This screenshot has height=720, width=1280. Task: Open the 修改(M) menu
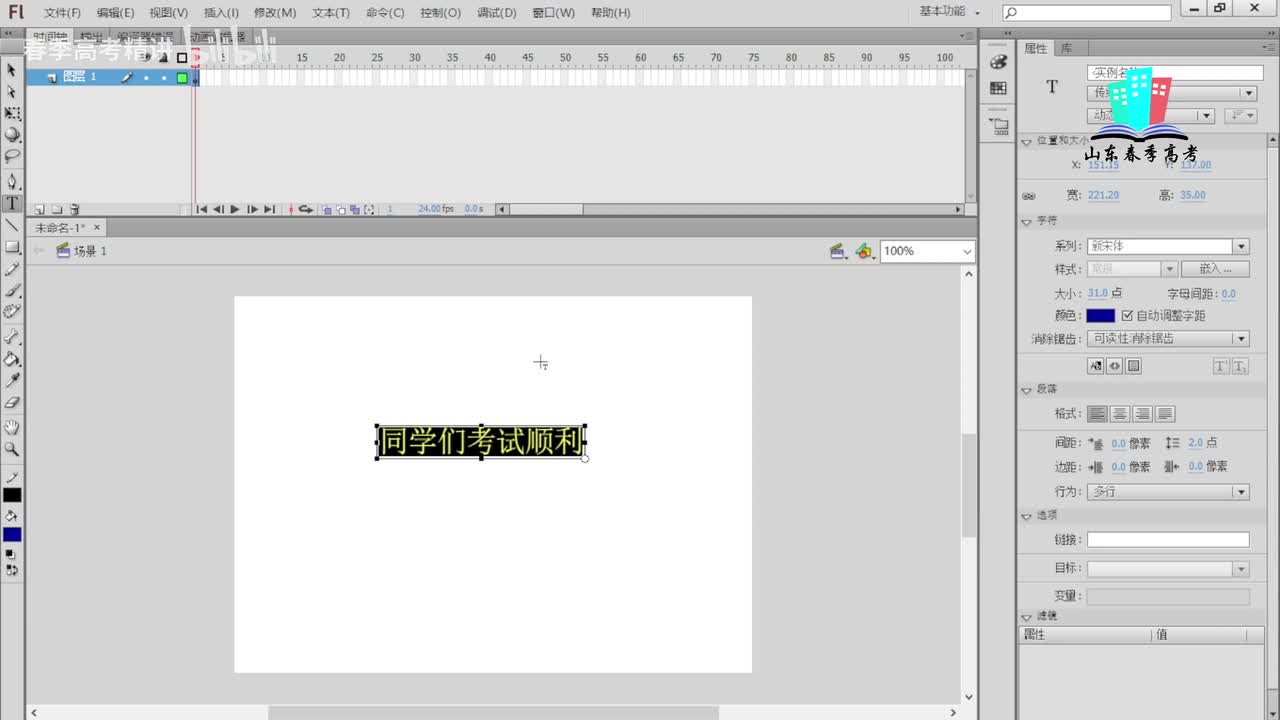[275, 13]
